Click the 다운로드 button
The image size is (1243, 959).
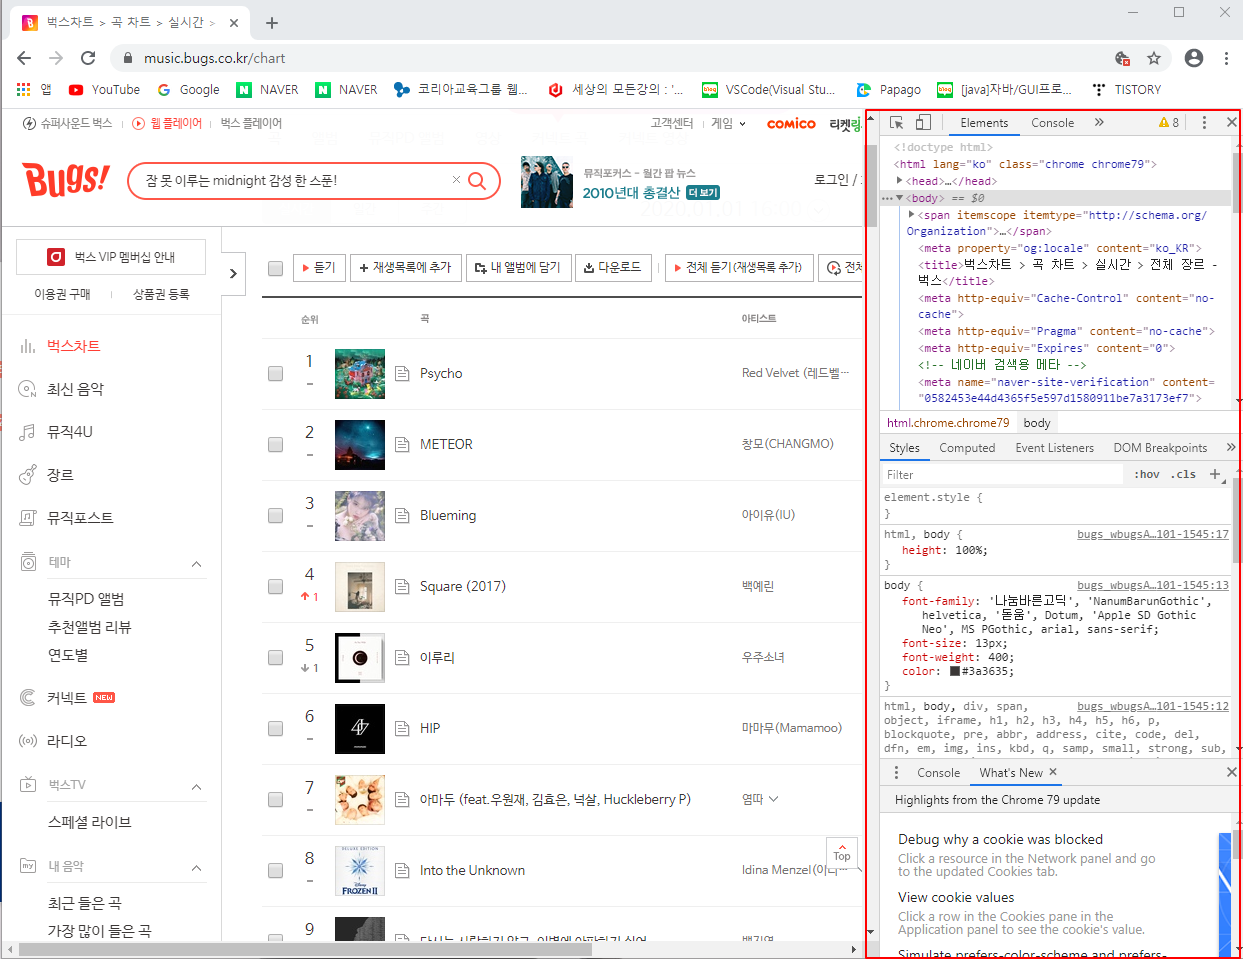point(613,268)
